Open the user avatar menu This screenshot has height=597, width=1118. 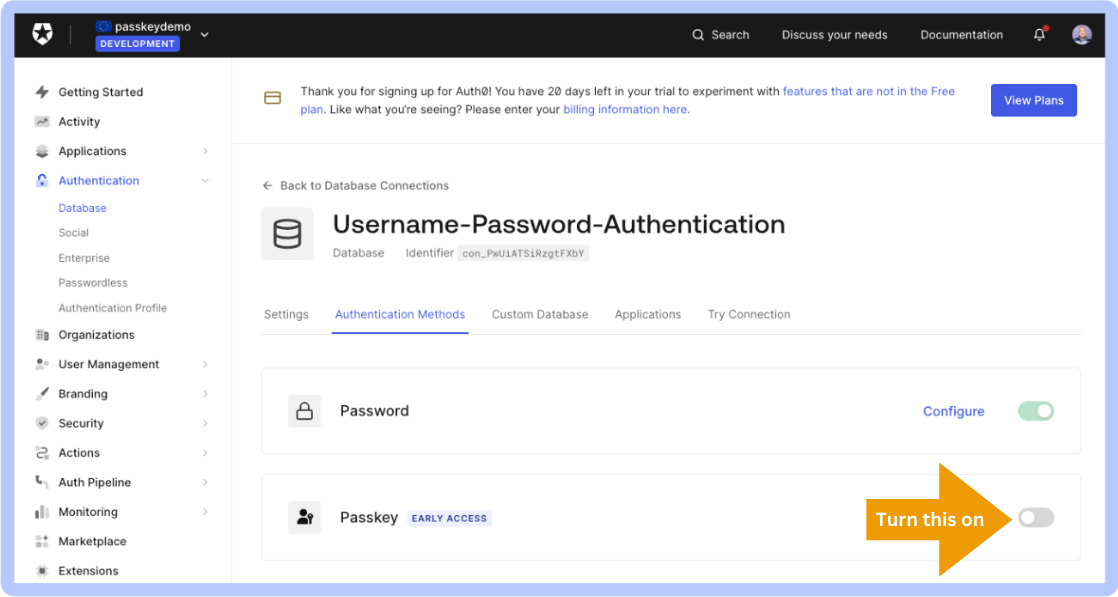click(x=1082, y=34)
